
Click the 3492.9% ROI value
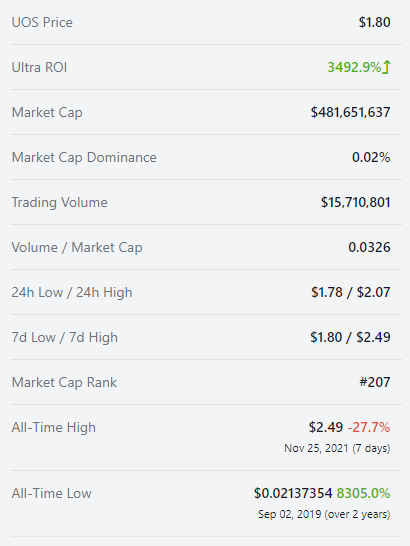[x=354, y=67]
